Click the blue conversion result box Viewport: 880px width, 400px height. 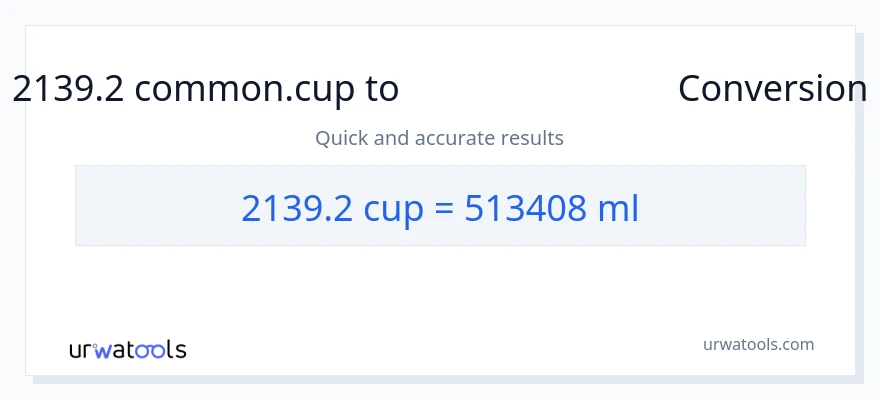tap(440, 205)
